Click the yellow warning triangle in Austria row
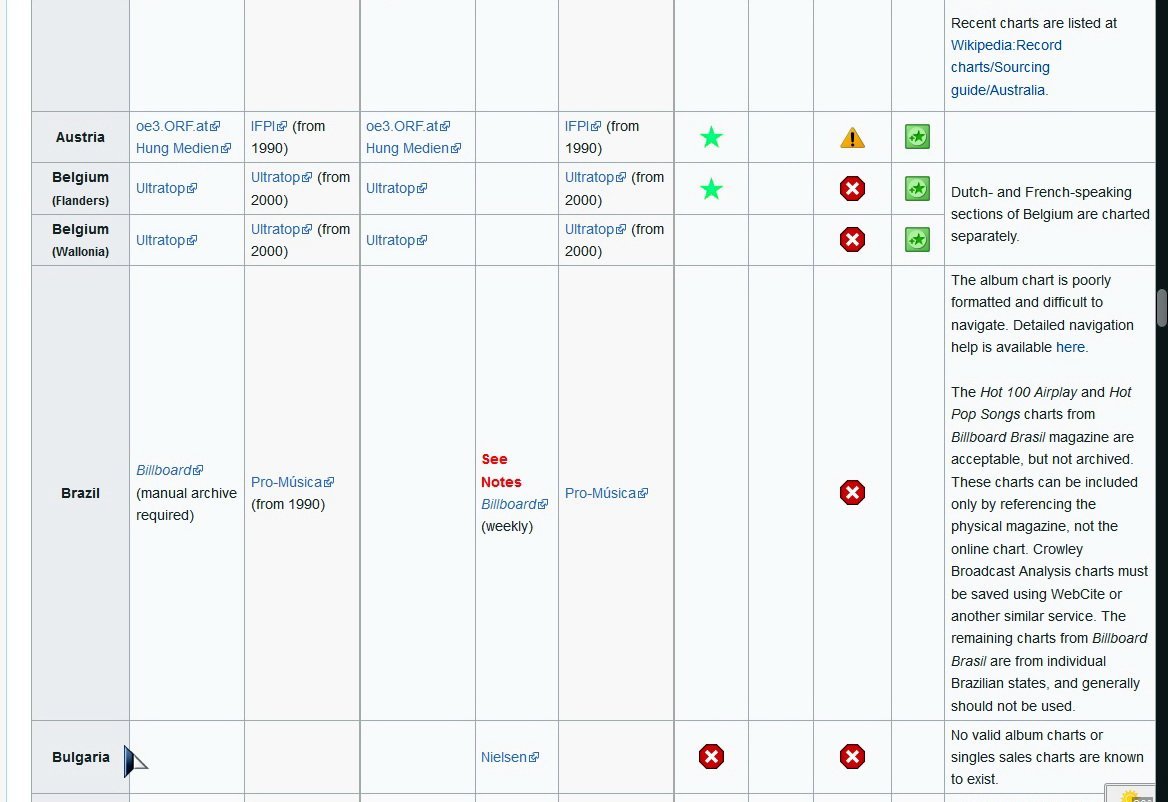Screen dimensions: 1168x802 click(852, 138)
